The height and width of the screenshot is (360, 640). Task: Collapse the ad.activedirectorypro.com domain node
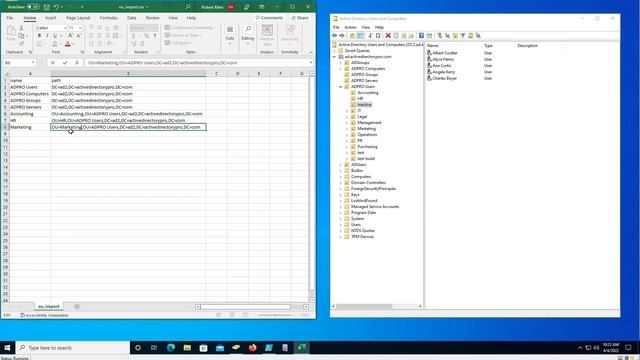[x=334, y=57]
